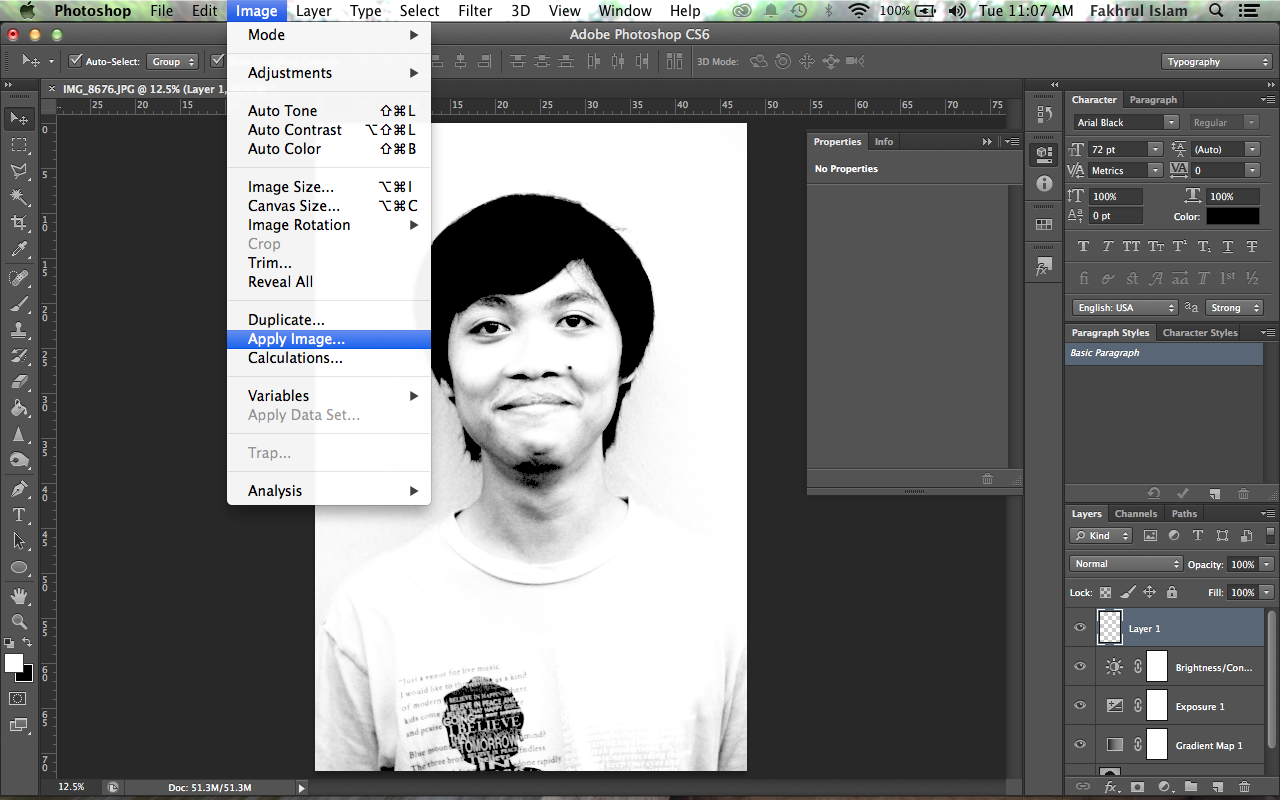Viewport: 1280px width, 800px height.
Task: Hide the Exposure 1 layer
Action: (1080, 706)
